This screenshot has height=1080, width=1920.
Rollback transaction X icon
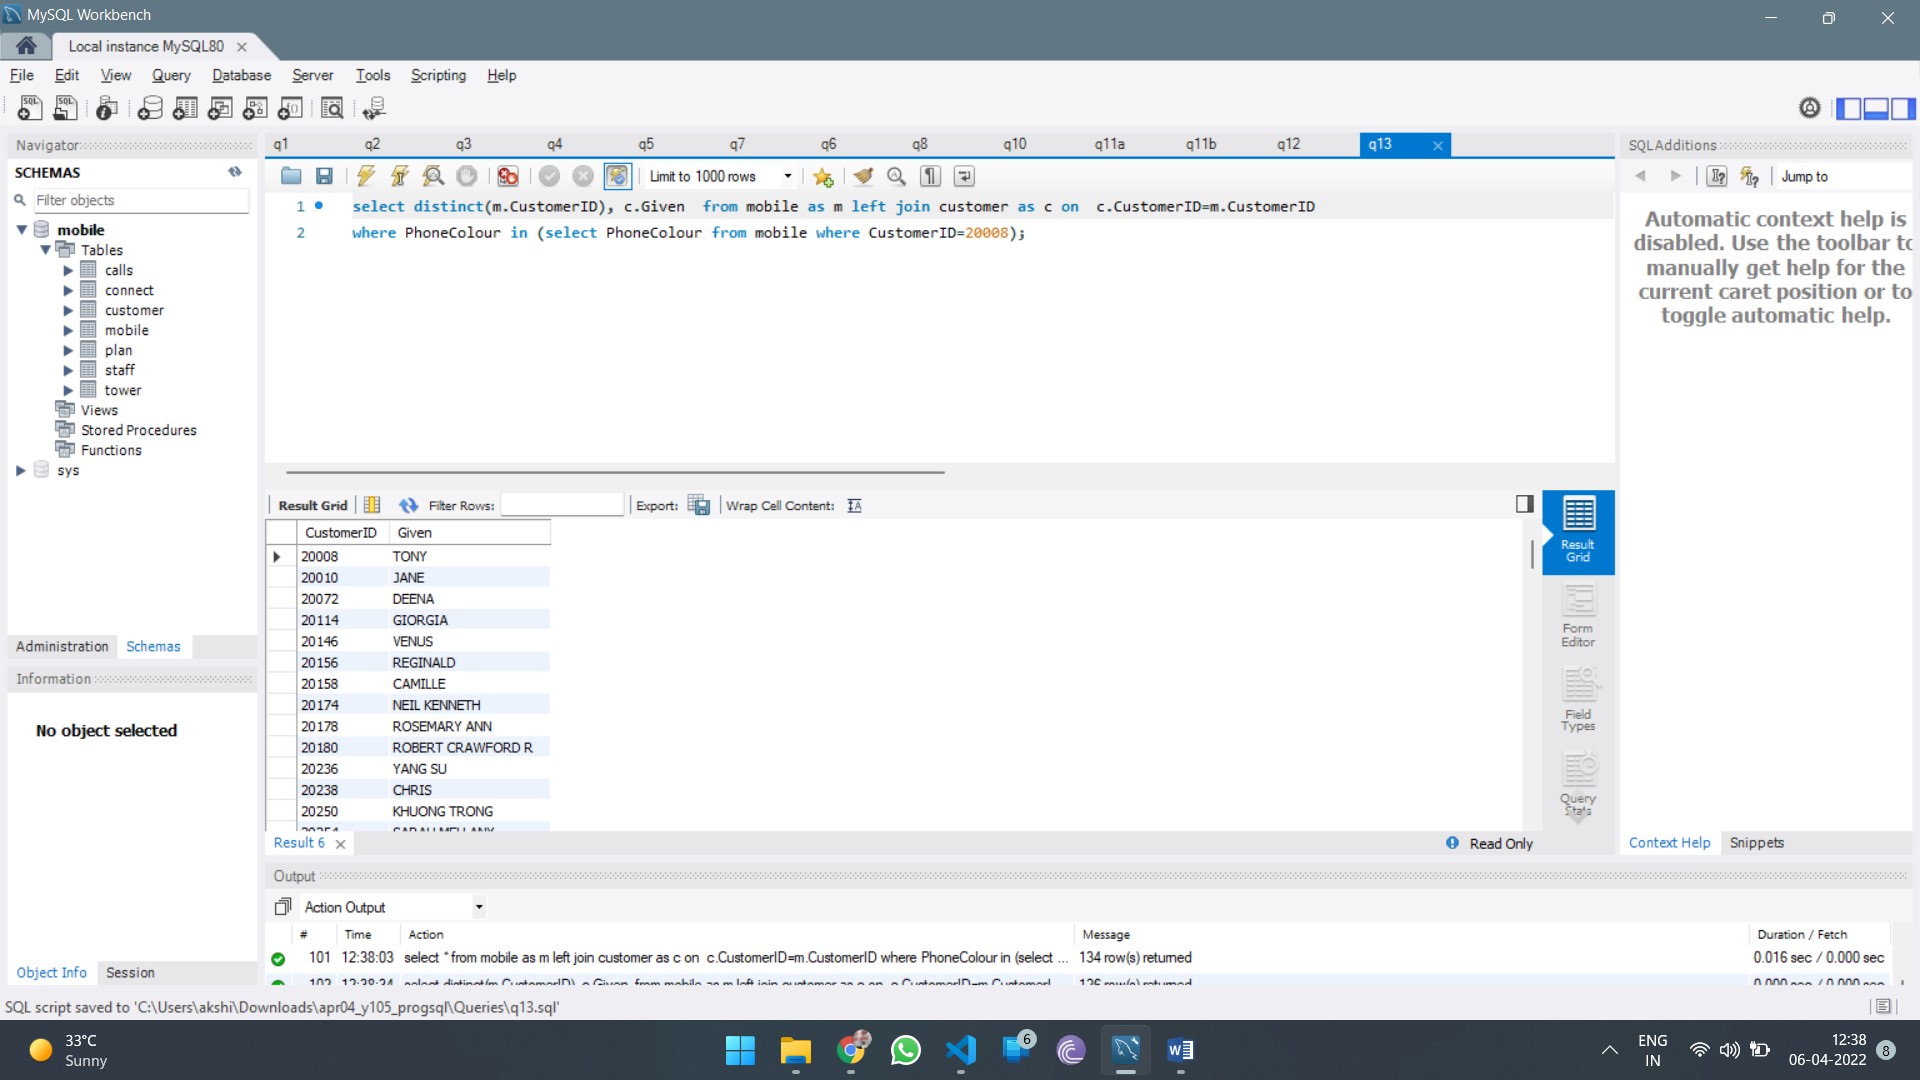583,176
